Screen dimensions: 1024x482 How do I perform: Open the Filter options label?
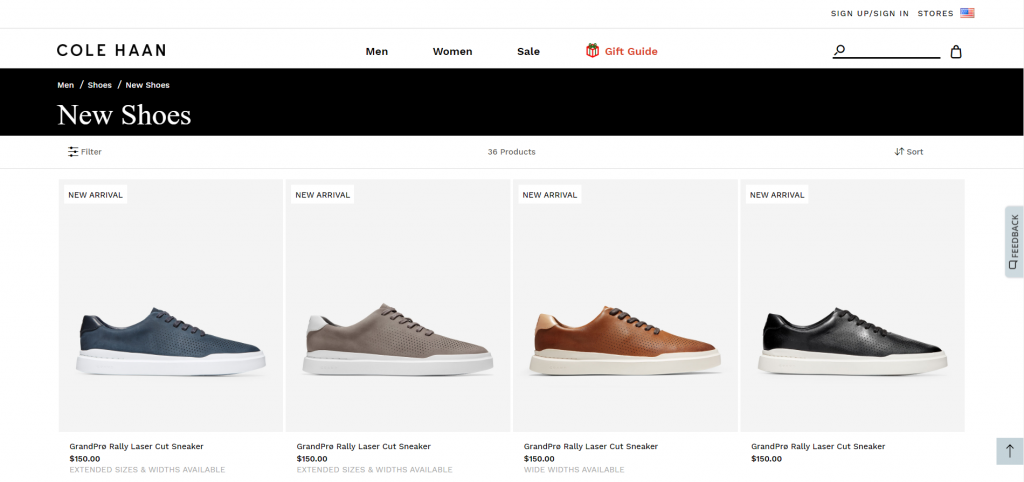(x=91, y=152)
